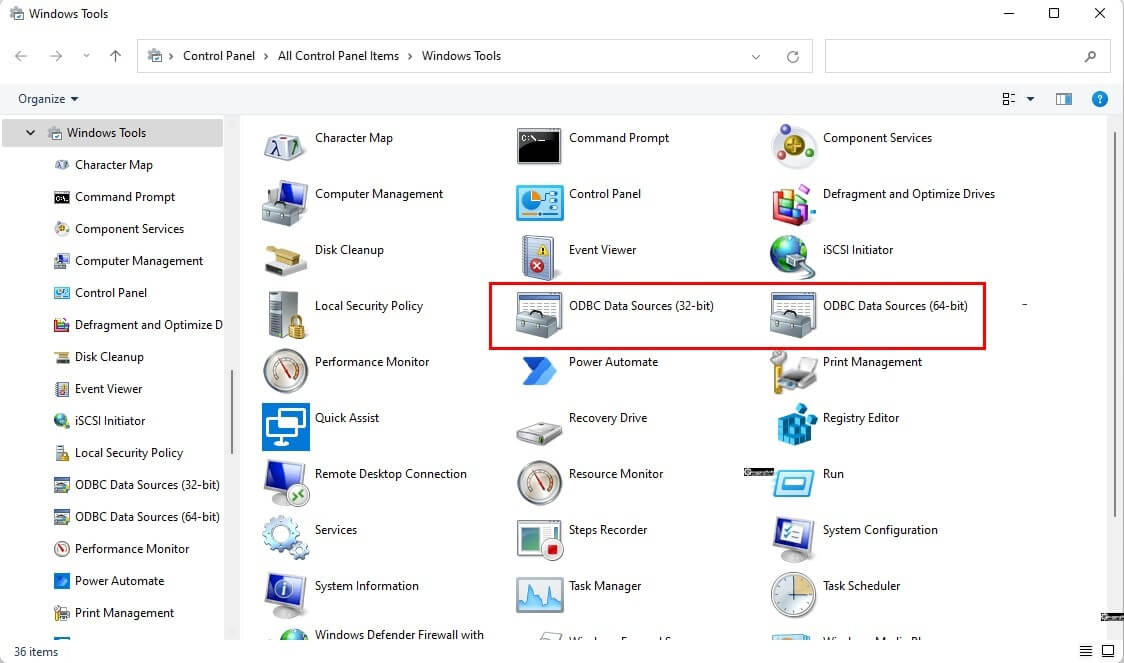This screenshot has width=1124, height=663.
Task: Refresh the folder view
Action: [x=793, y=56]
